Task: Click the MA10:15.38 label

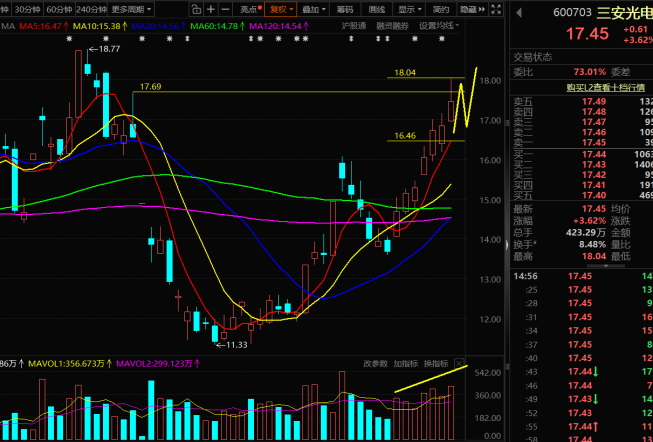Action: pos(100,26)
